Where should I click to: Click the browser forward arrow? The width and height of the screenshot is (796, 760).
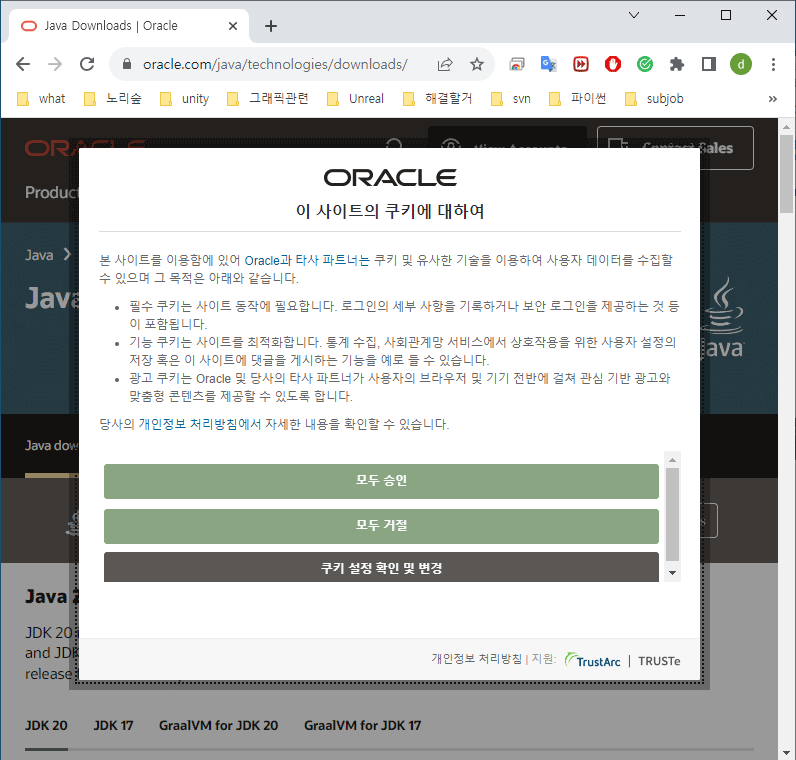coord(55,64)
